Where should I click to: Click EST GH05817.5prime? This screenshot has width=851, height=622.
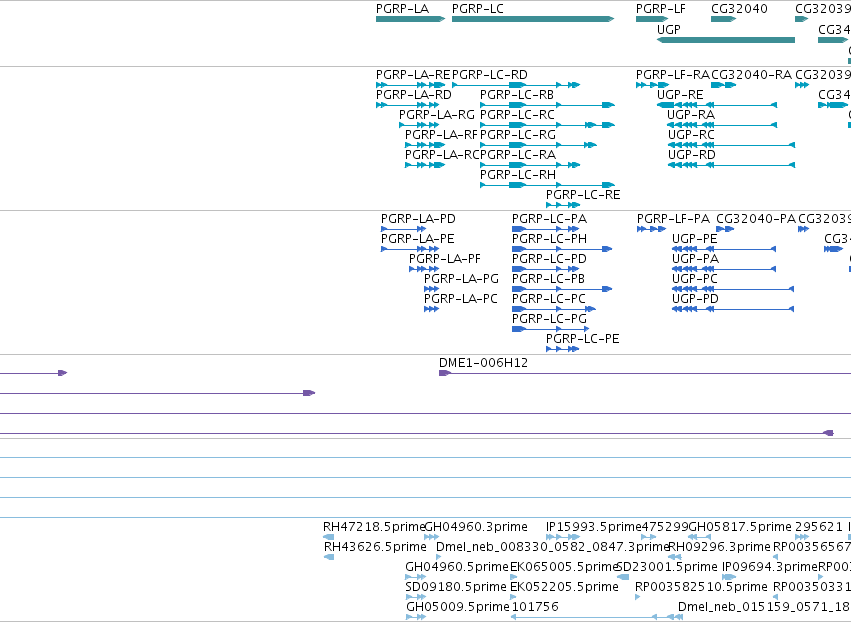[x=700, y=537]
